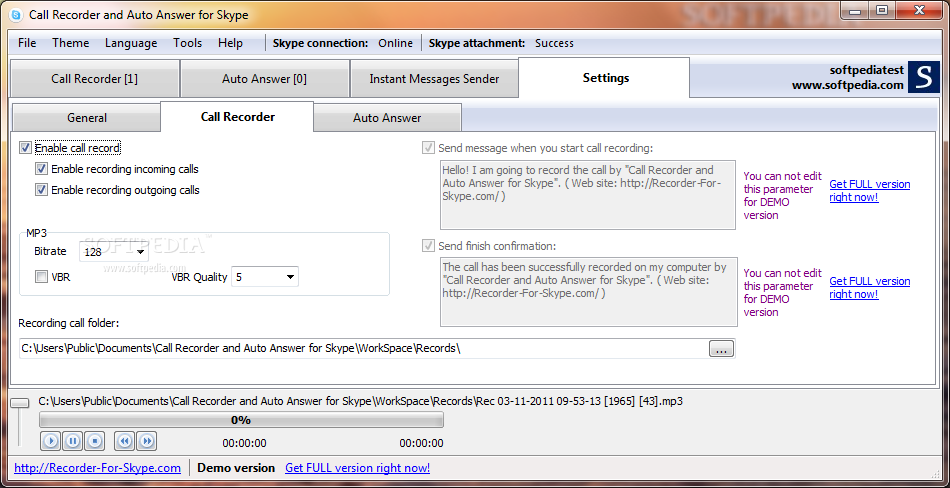
Task: Maximize the Call Recorder window
Action: 883,10
